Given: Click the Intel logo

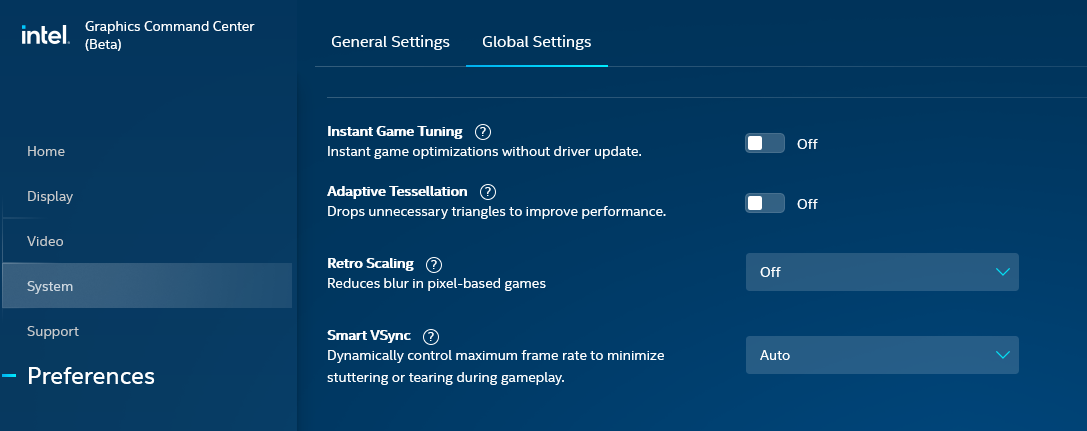Looking at the screenshot, I should click(x=45, y=35).
